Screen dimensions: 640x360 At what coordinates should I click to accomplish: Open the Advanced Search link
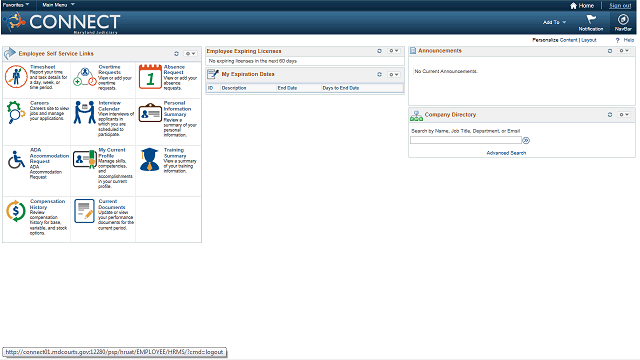click(x=506, y=153)
